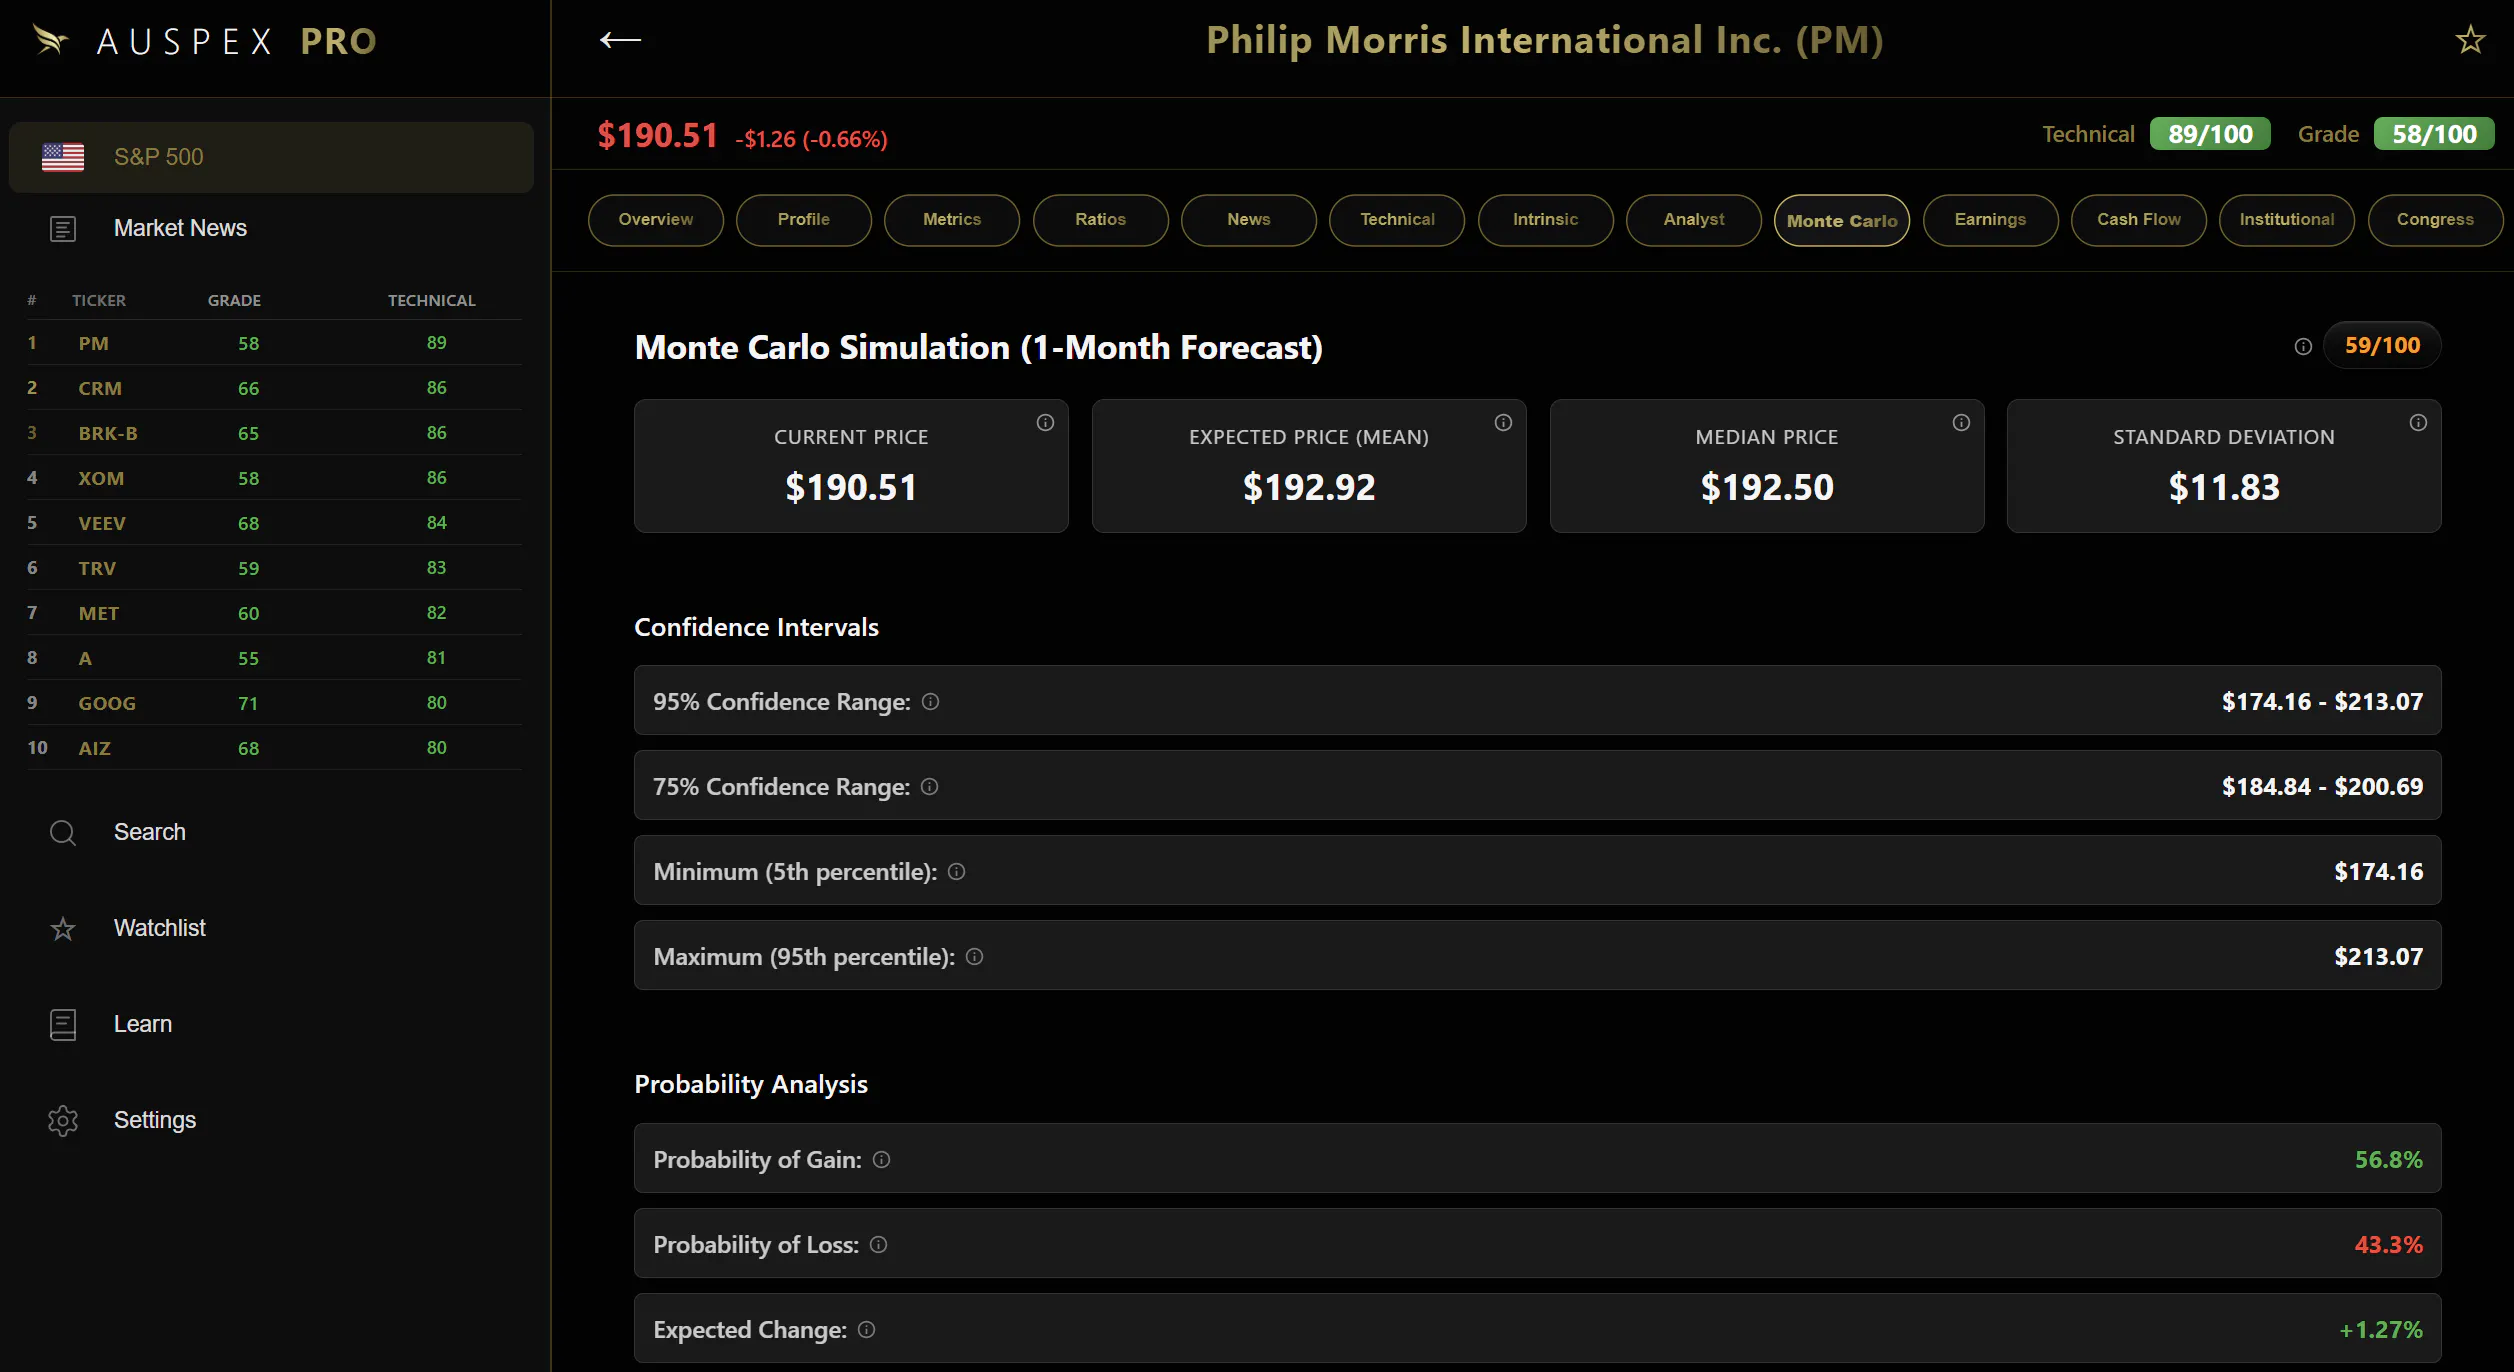Select AIZ ticker row
Viewport: 2514px width, 1372px height.
(274, 748)
